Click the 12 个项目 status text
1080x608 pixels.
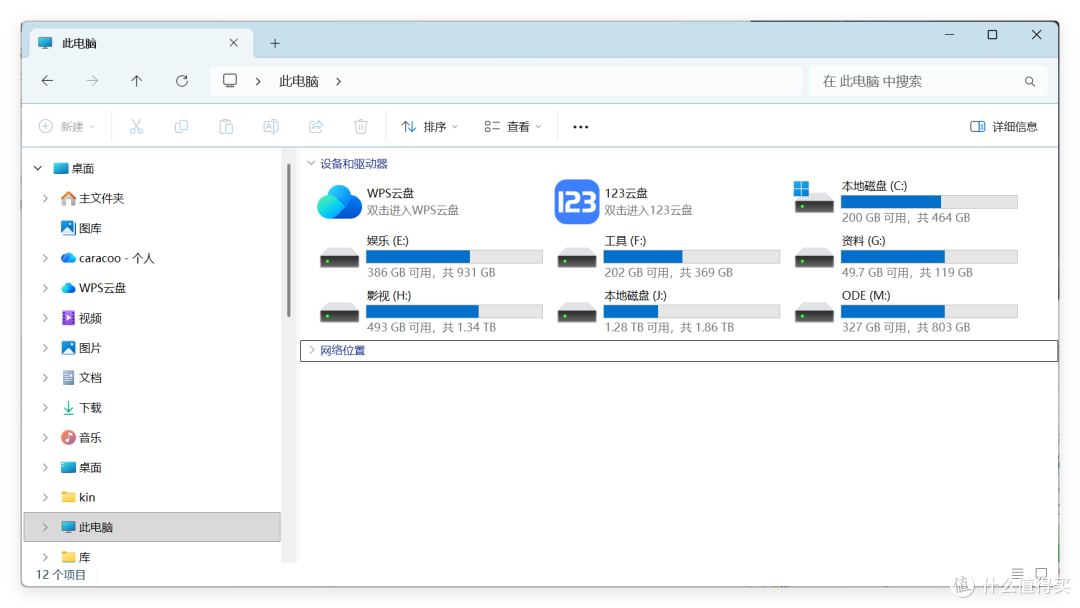coord(61,574)
